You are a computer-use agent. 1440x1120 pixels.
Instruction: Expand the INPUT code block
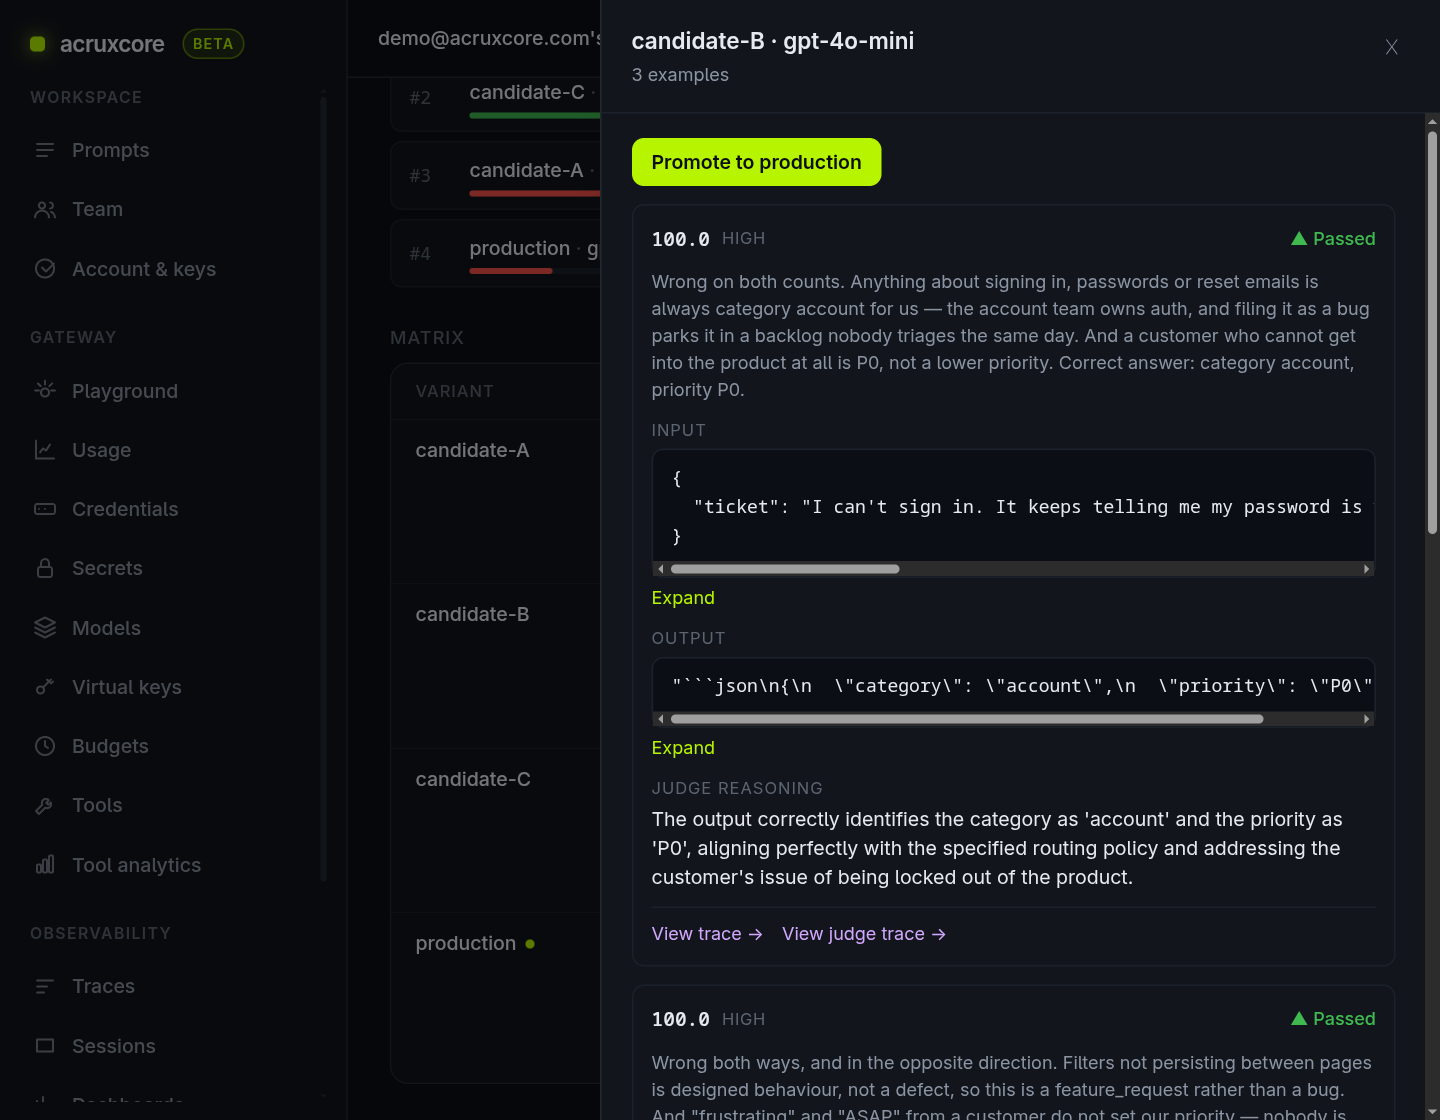(683, 598)
